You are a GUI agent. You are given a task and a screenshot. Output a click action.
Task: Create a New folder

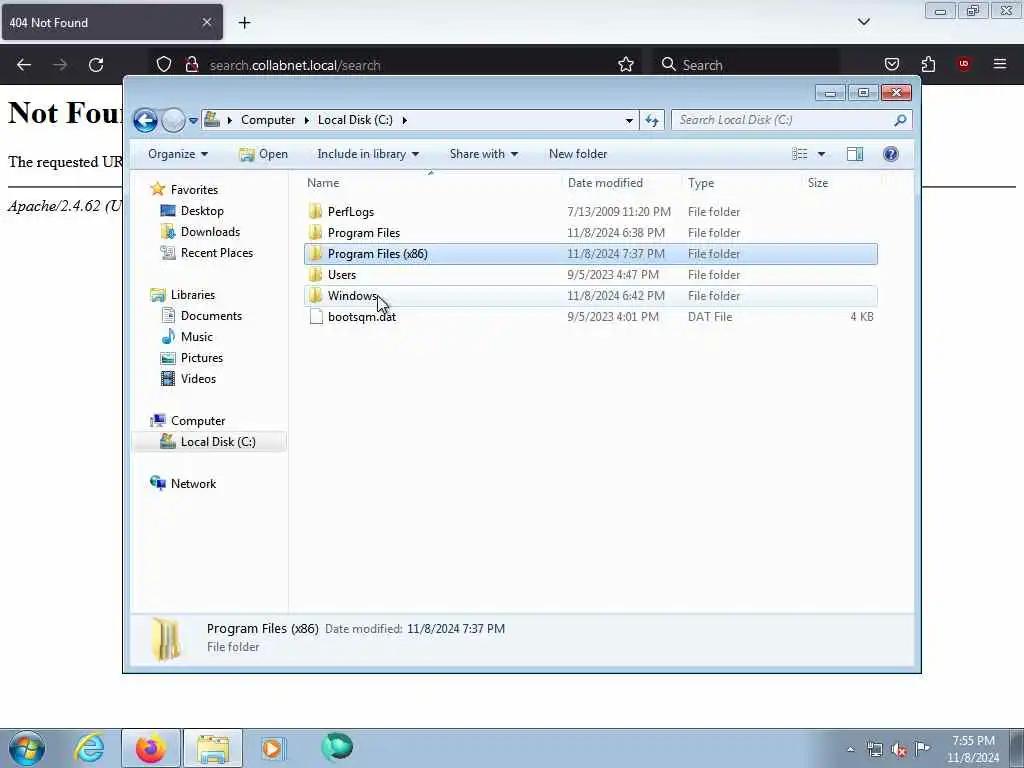pyautogui.click(x=578, y=154)
